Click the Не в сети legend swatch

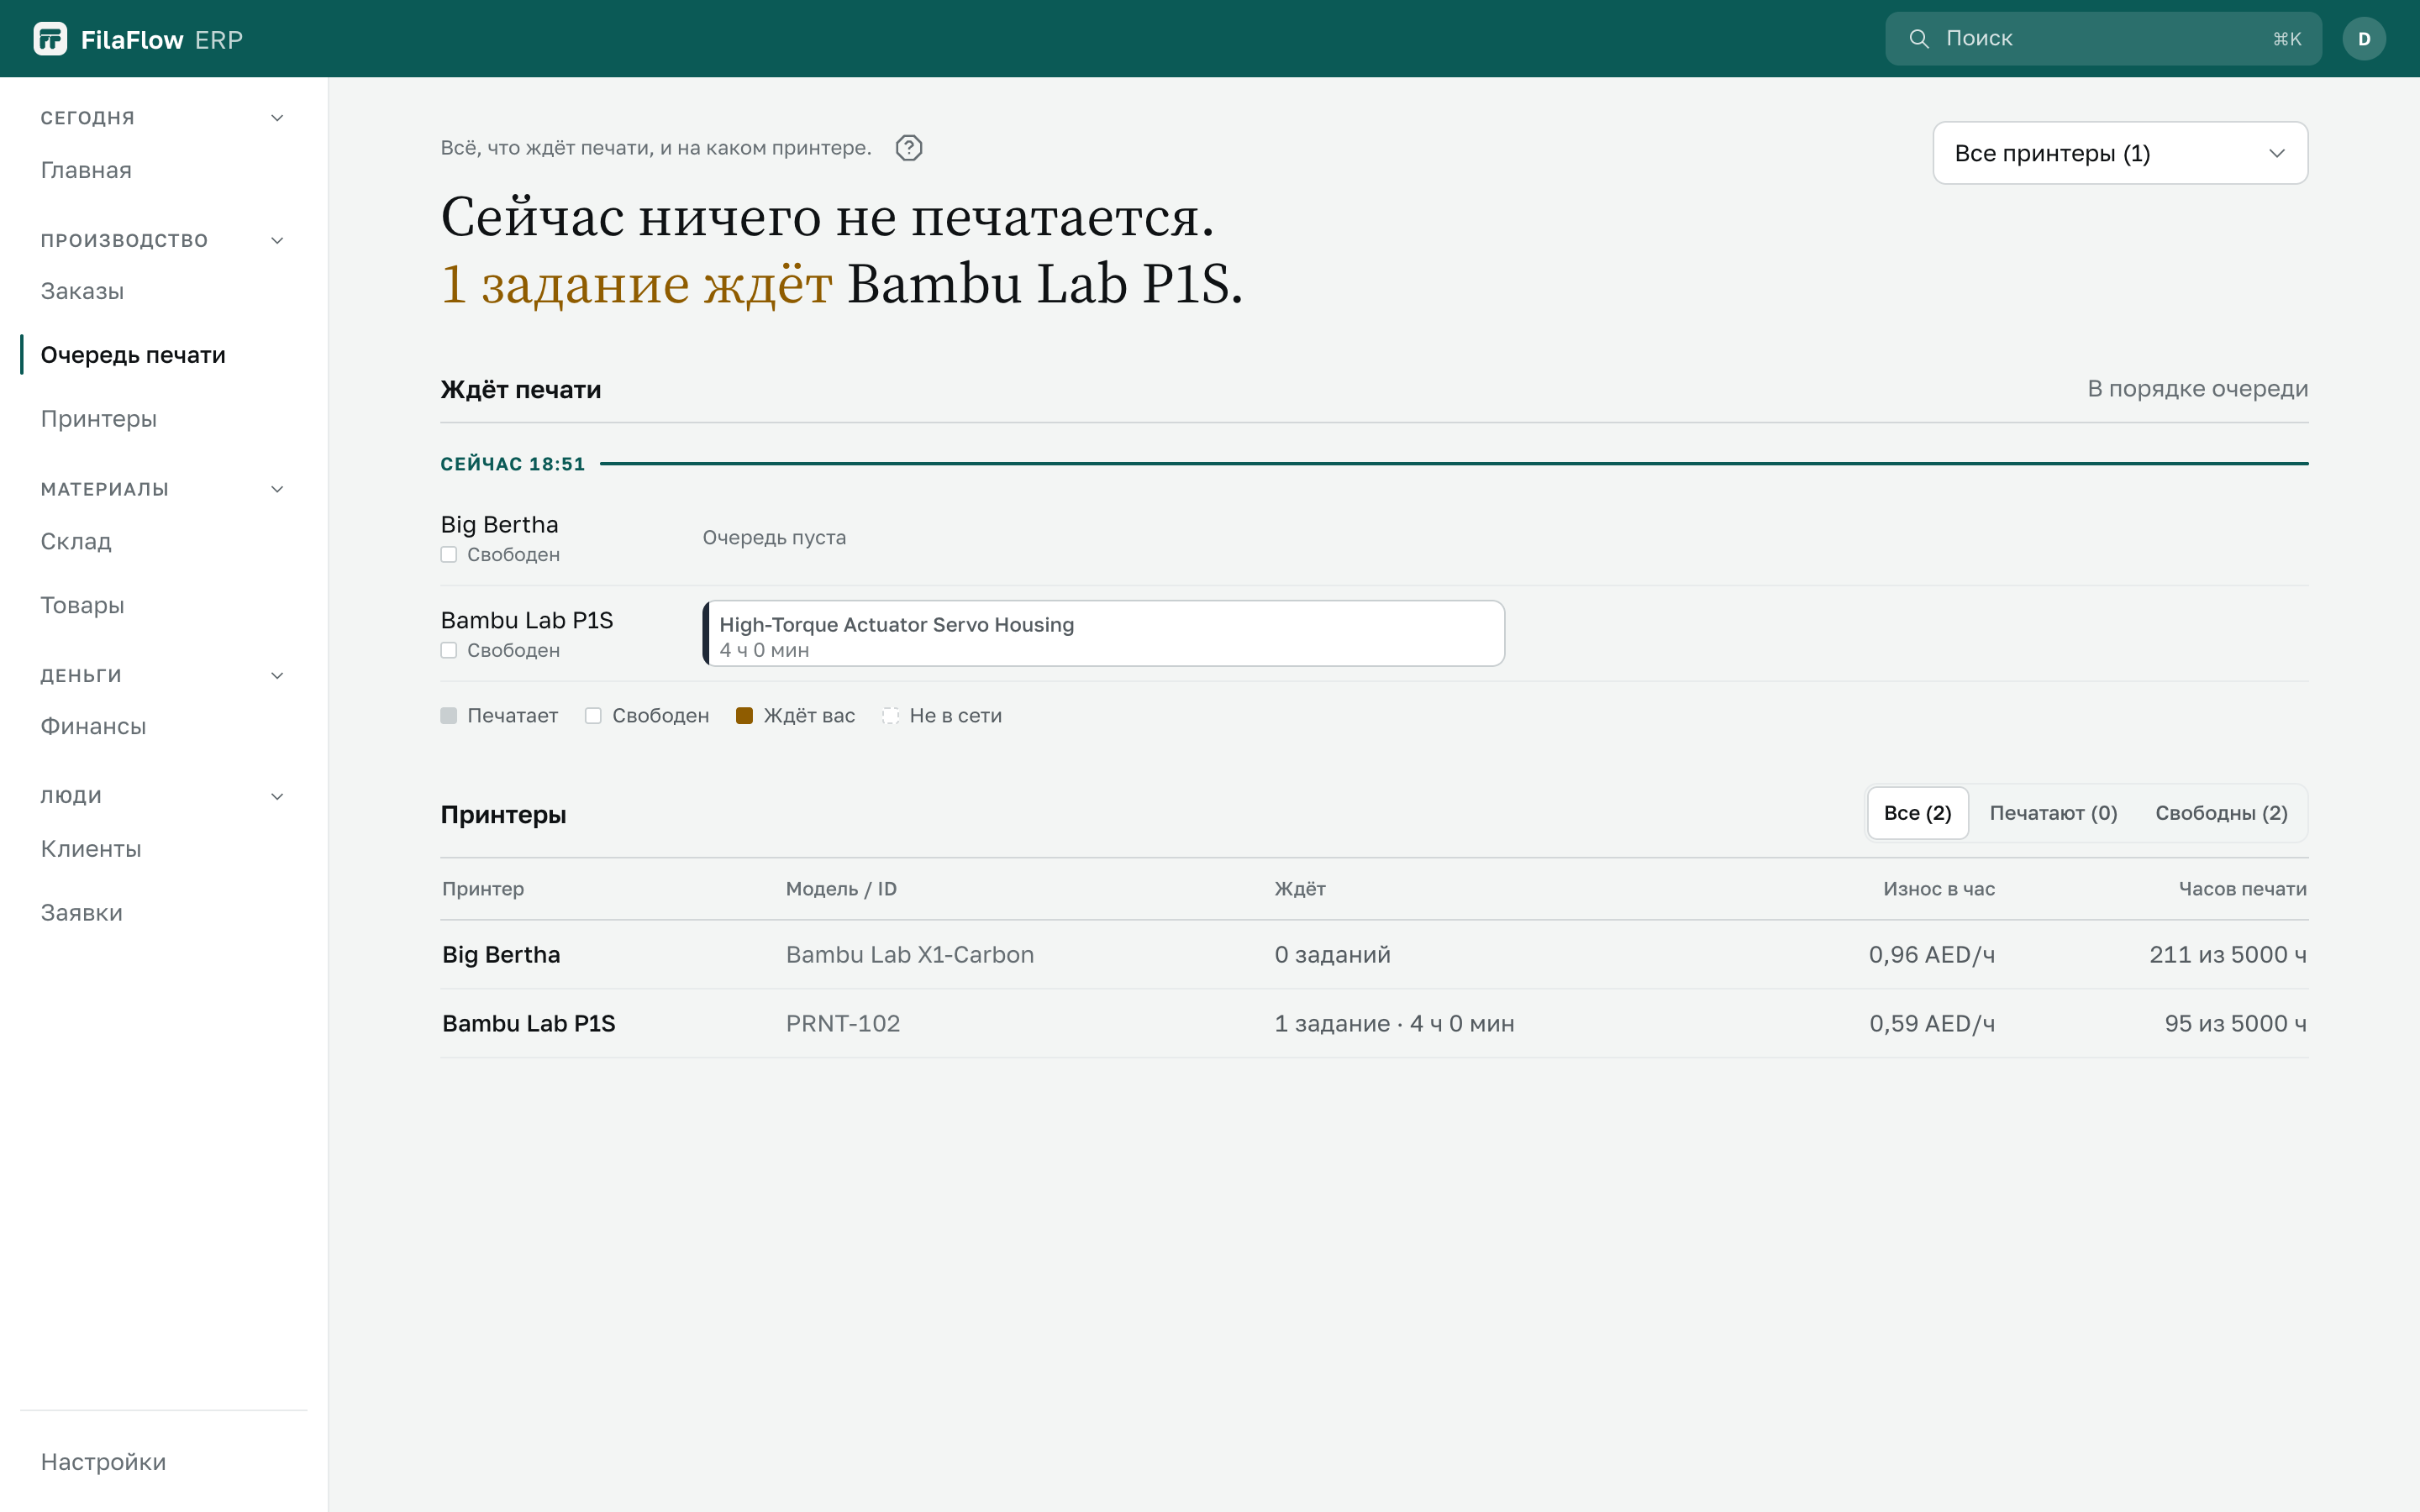tap(890, 716)
